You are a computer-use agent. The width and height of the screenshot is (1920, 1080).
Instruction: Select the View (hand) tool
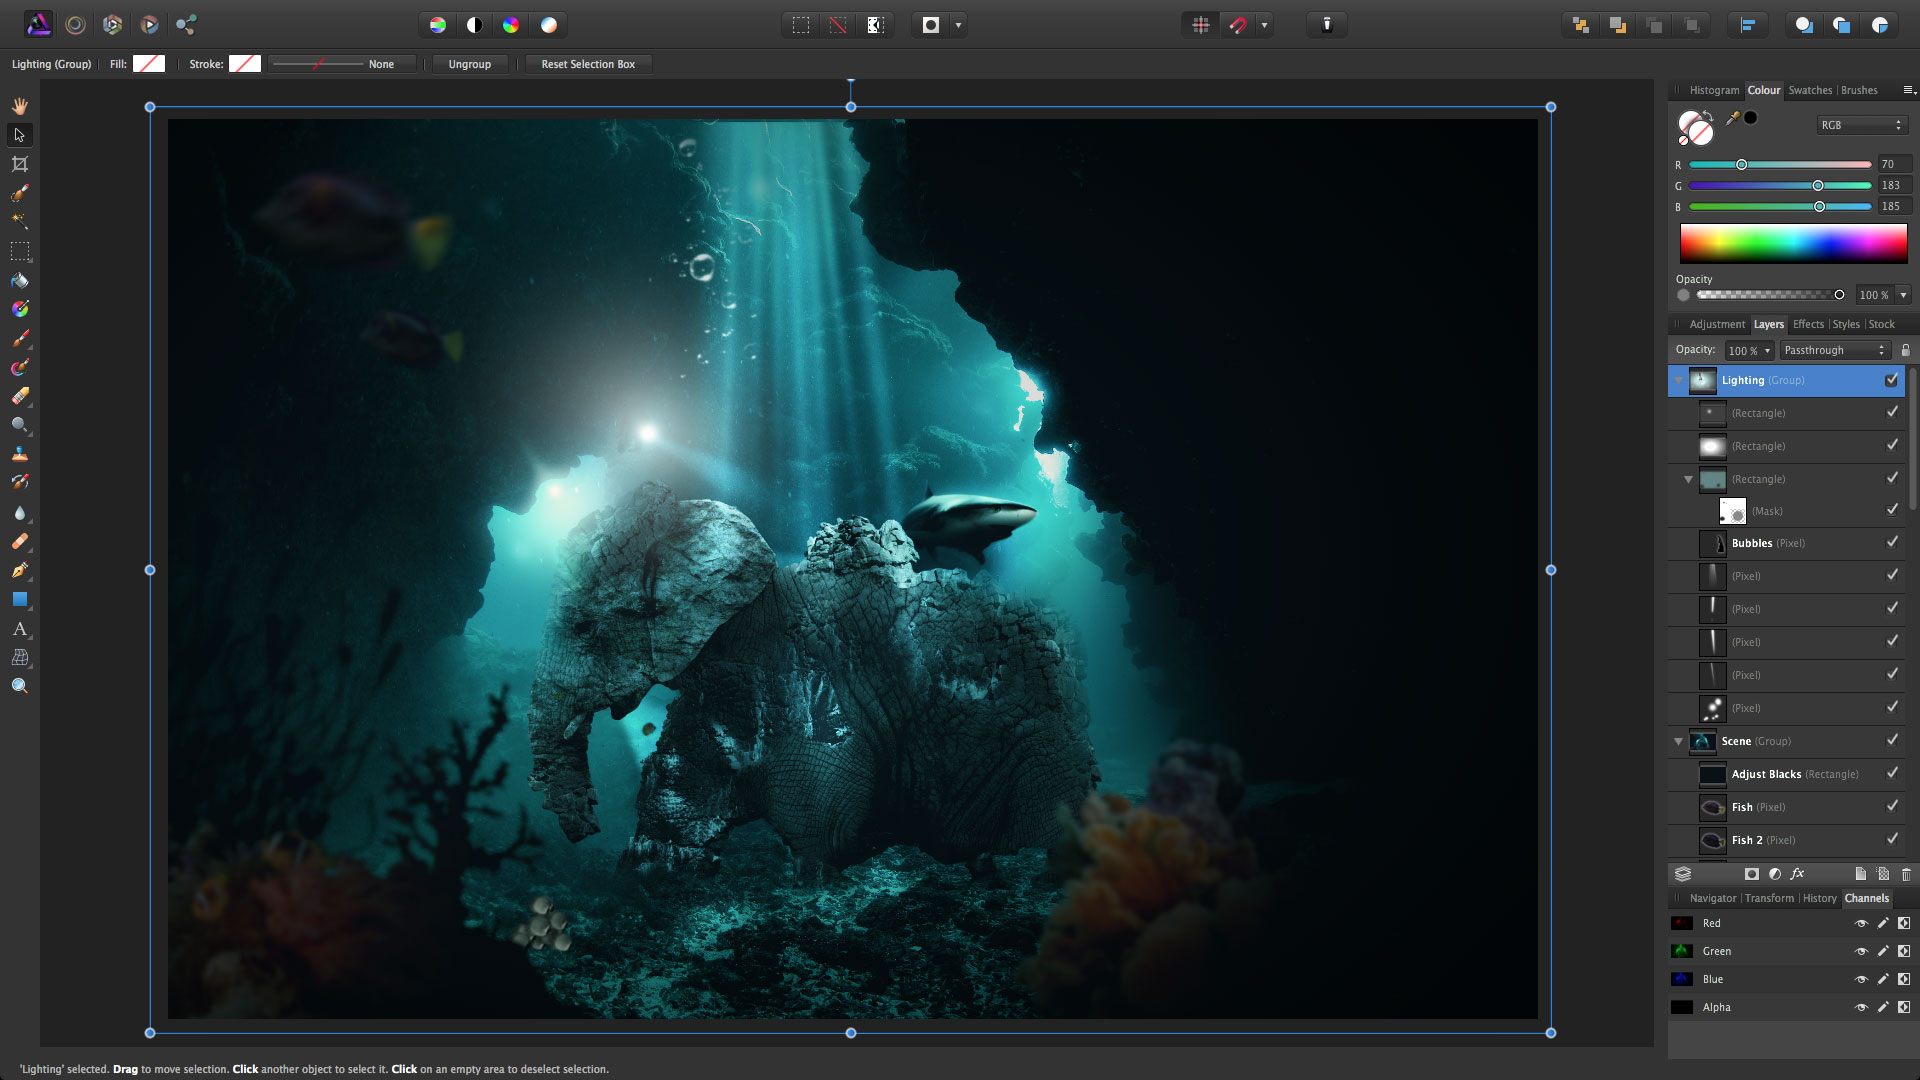coord(20,106)
